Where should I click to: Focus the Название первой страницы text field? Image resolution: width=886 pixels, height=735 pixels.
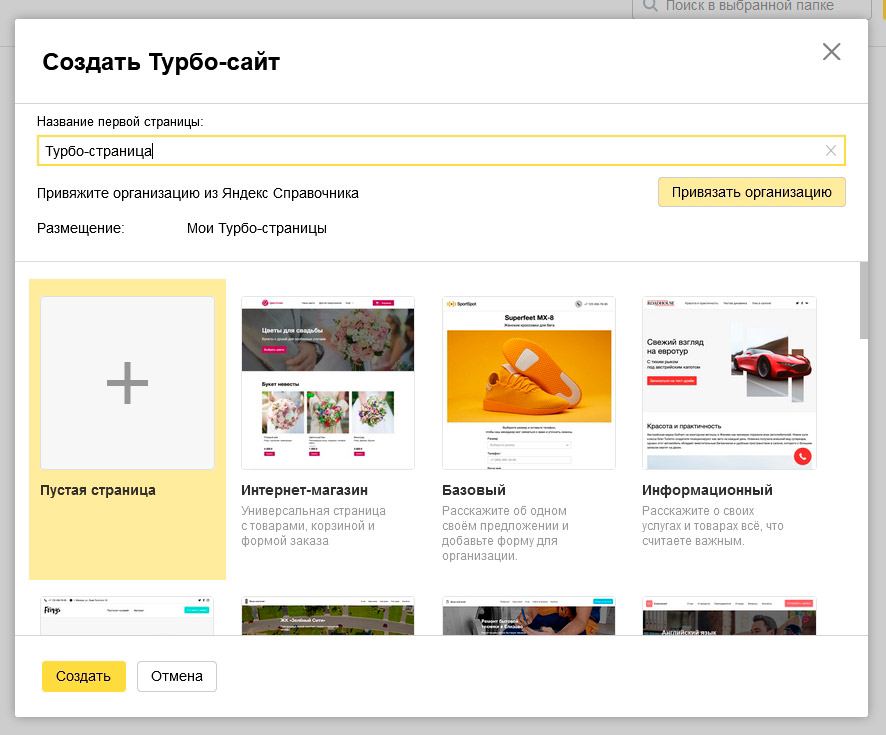click(x=430, y=151)
